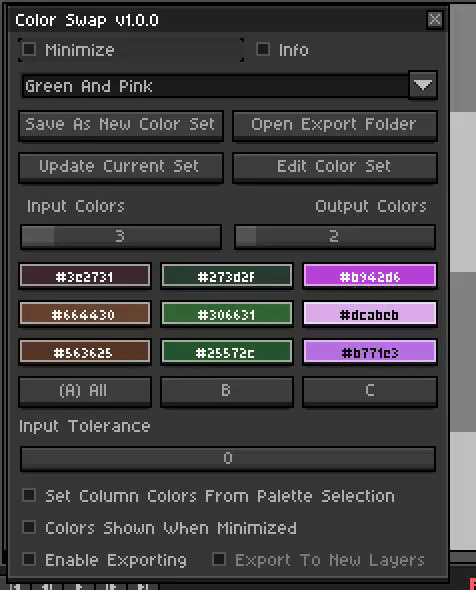
Task: Click the B column button
Action: [227, 391]
